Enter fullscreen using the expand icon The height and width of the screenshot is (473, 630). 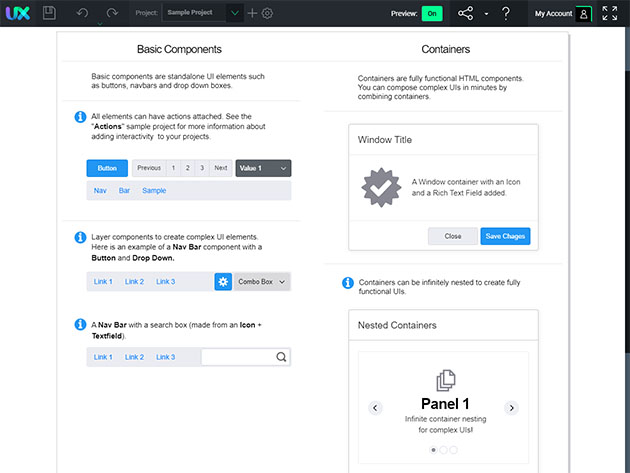[x=610, y=14]
